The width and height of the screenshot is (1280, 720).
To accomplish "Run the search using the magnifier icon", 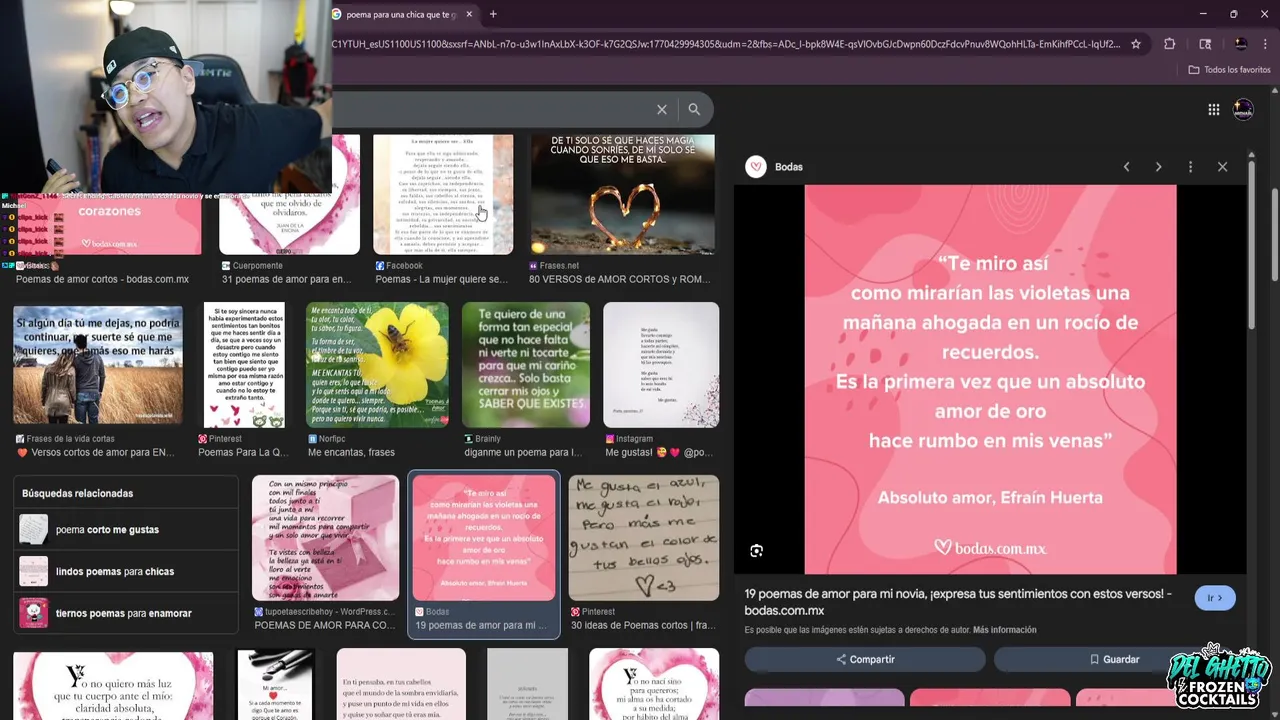I will (694, 109).
